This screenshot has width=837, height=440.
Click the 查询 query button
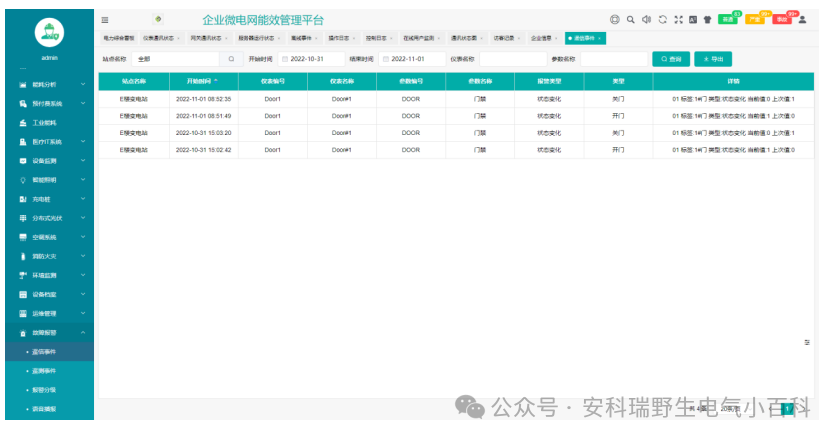click(671, 59)
